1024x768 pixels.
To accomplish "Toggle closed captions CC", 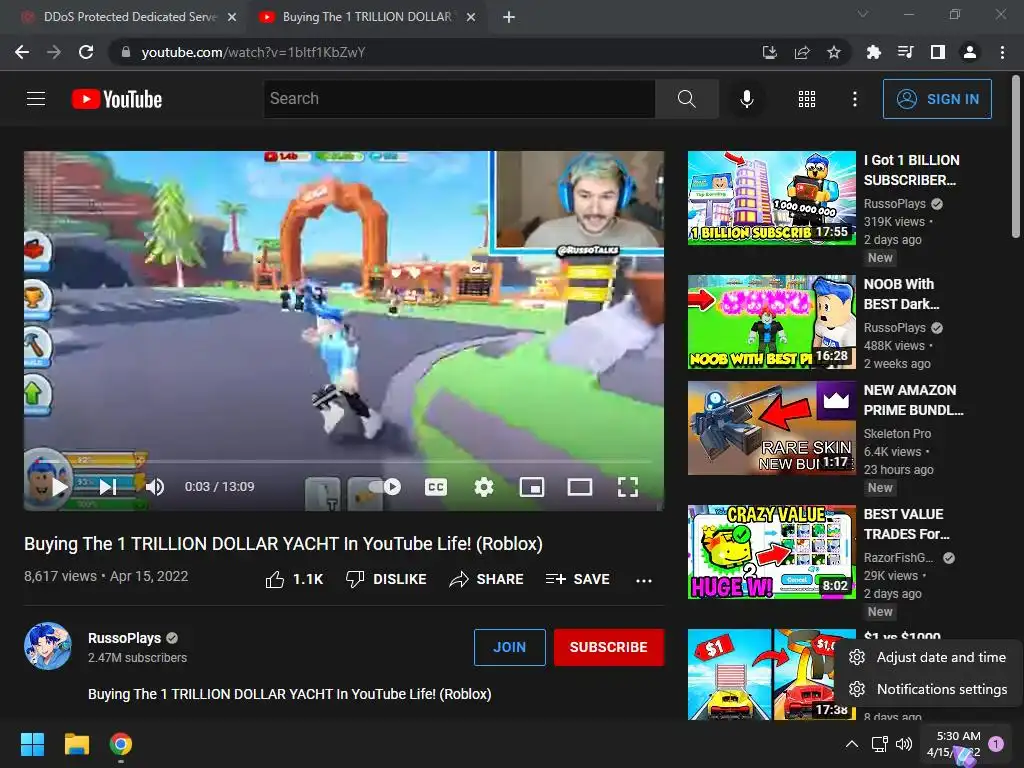I will click(x=436, y=487).
